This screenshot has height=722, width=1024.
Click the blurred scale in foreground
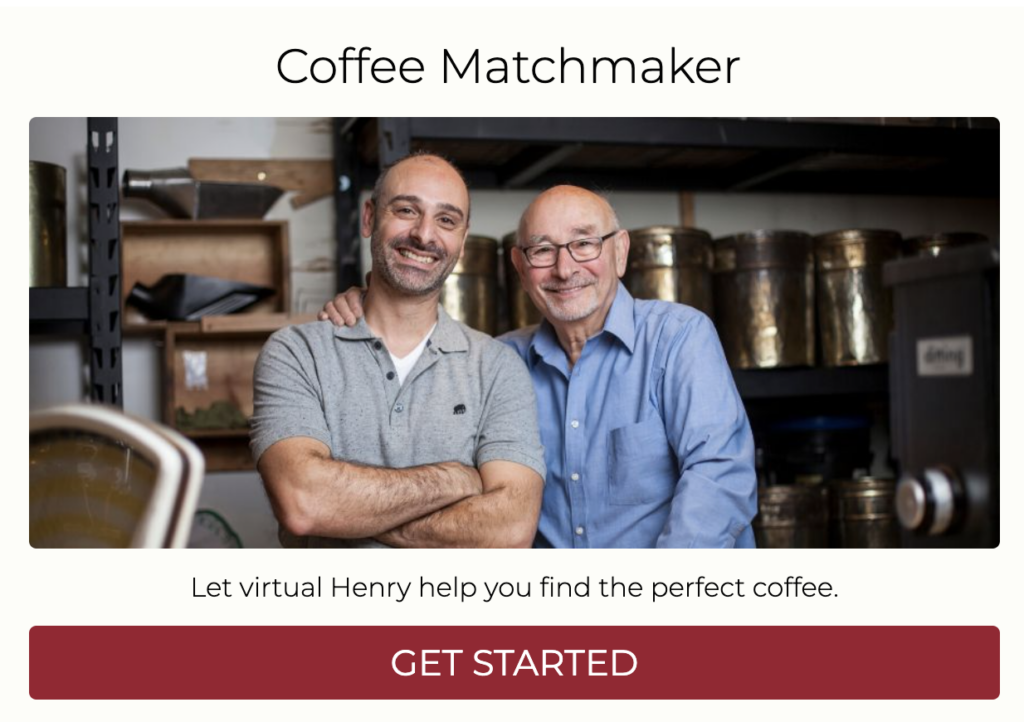pos(114,477)
